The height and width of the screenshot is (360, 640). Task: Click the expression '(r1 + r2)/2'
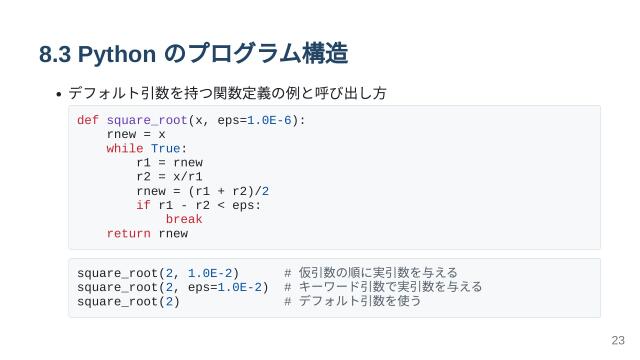(229, 191)
